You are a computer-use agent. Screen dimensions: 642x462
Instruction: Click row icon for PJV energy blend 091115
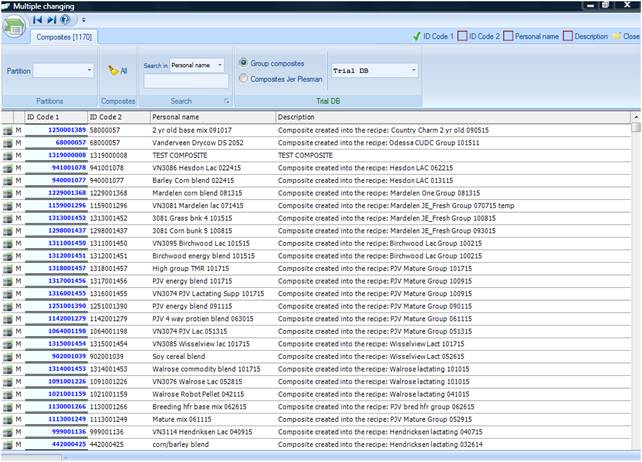[7, 307]
